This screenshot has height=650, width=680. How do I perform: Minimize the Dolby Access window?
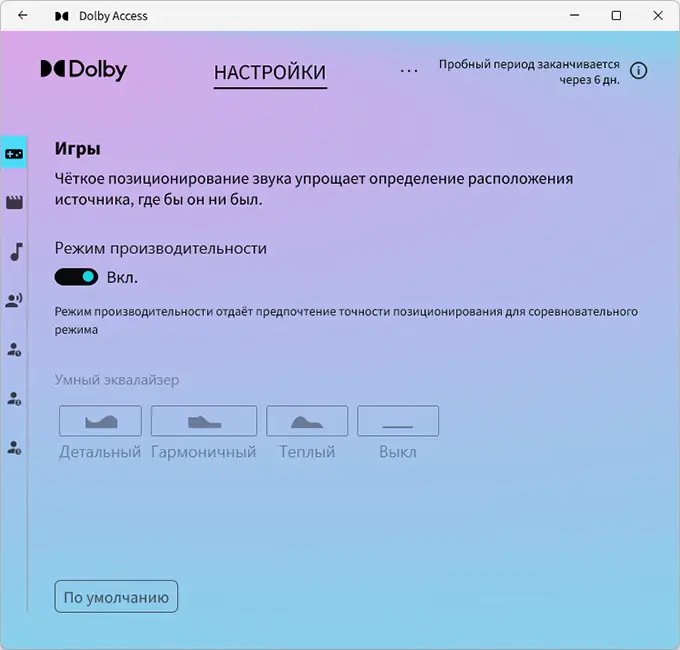(575, 16)
